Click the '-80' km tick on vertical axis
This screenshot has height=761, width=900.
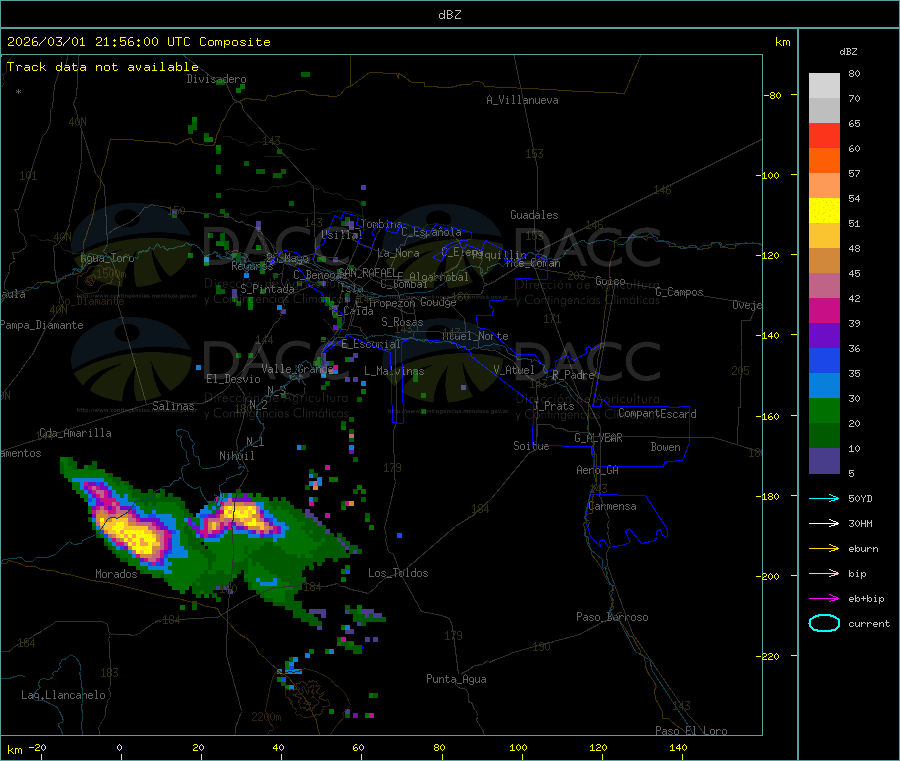pyautogui.click(x=773, y=95)
